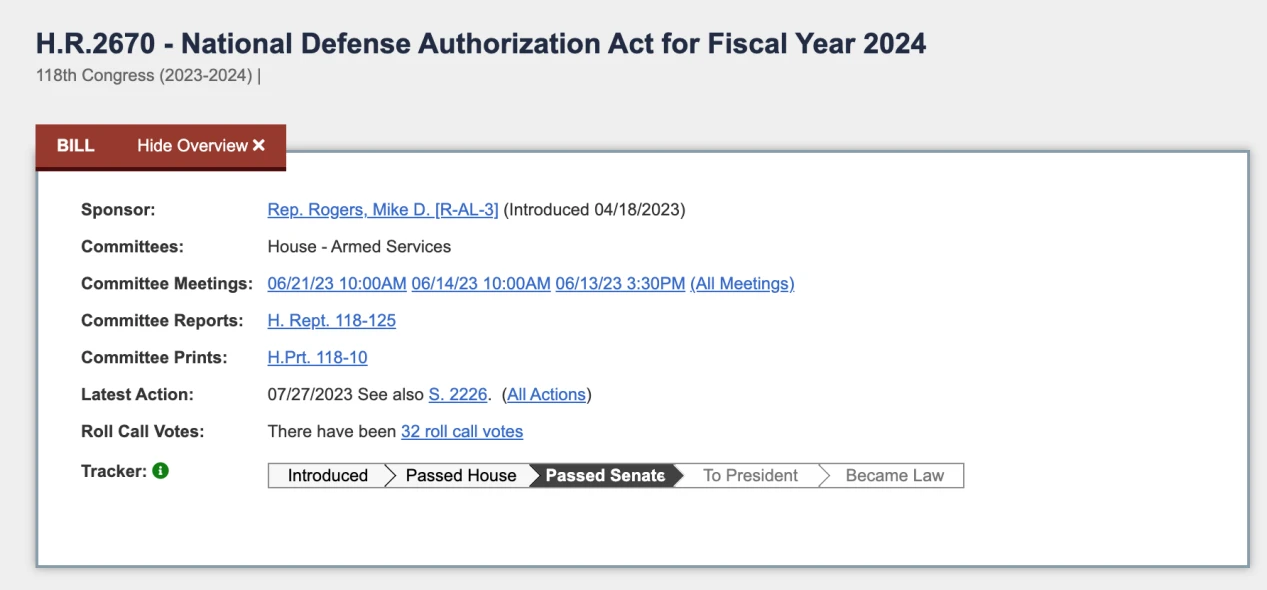Click the Passed House tracker stage

461,476
